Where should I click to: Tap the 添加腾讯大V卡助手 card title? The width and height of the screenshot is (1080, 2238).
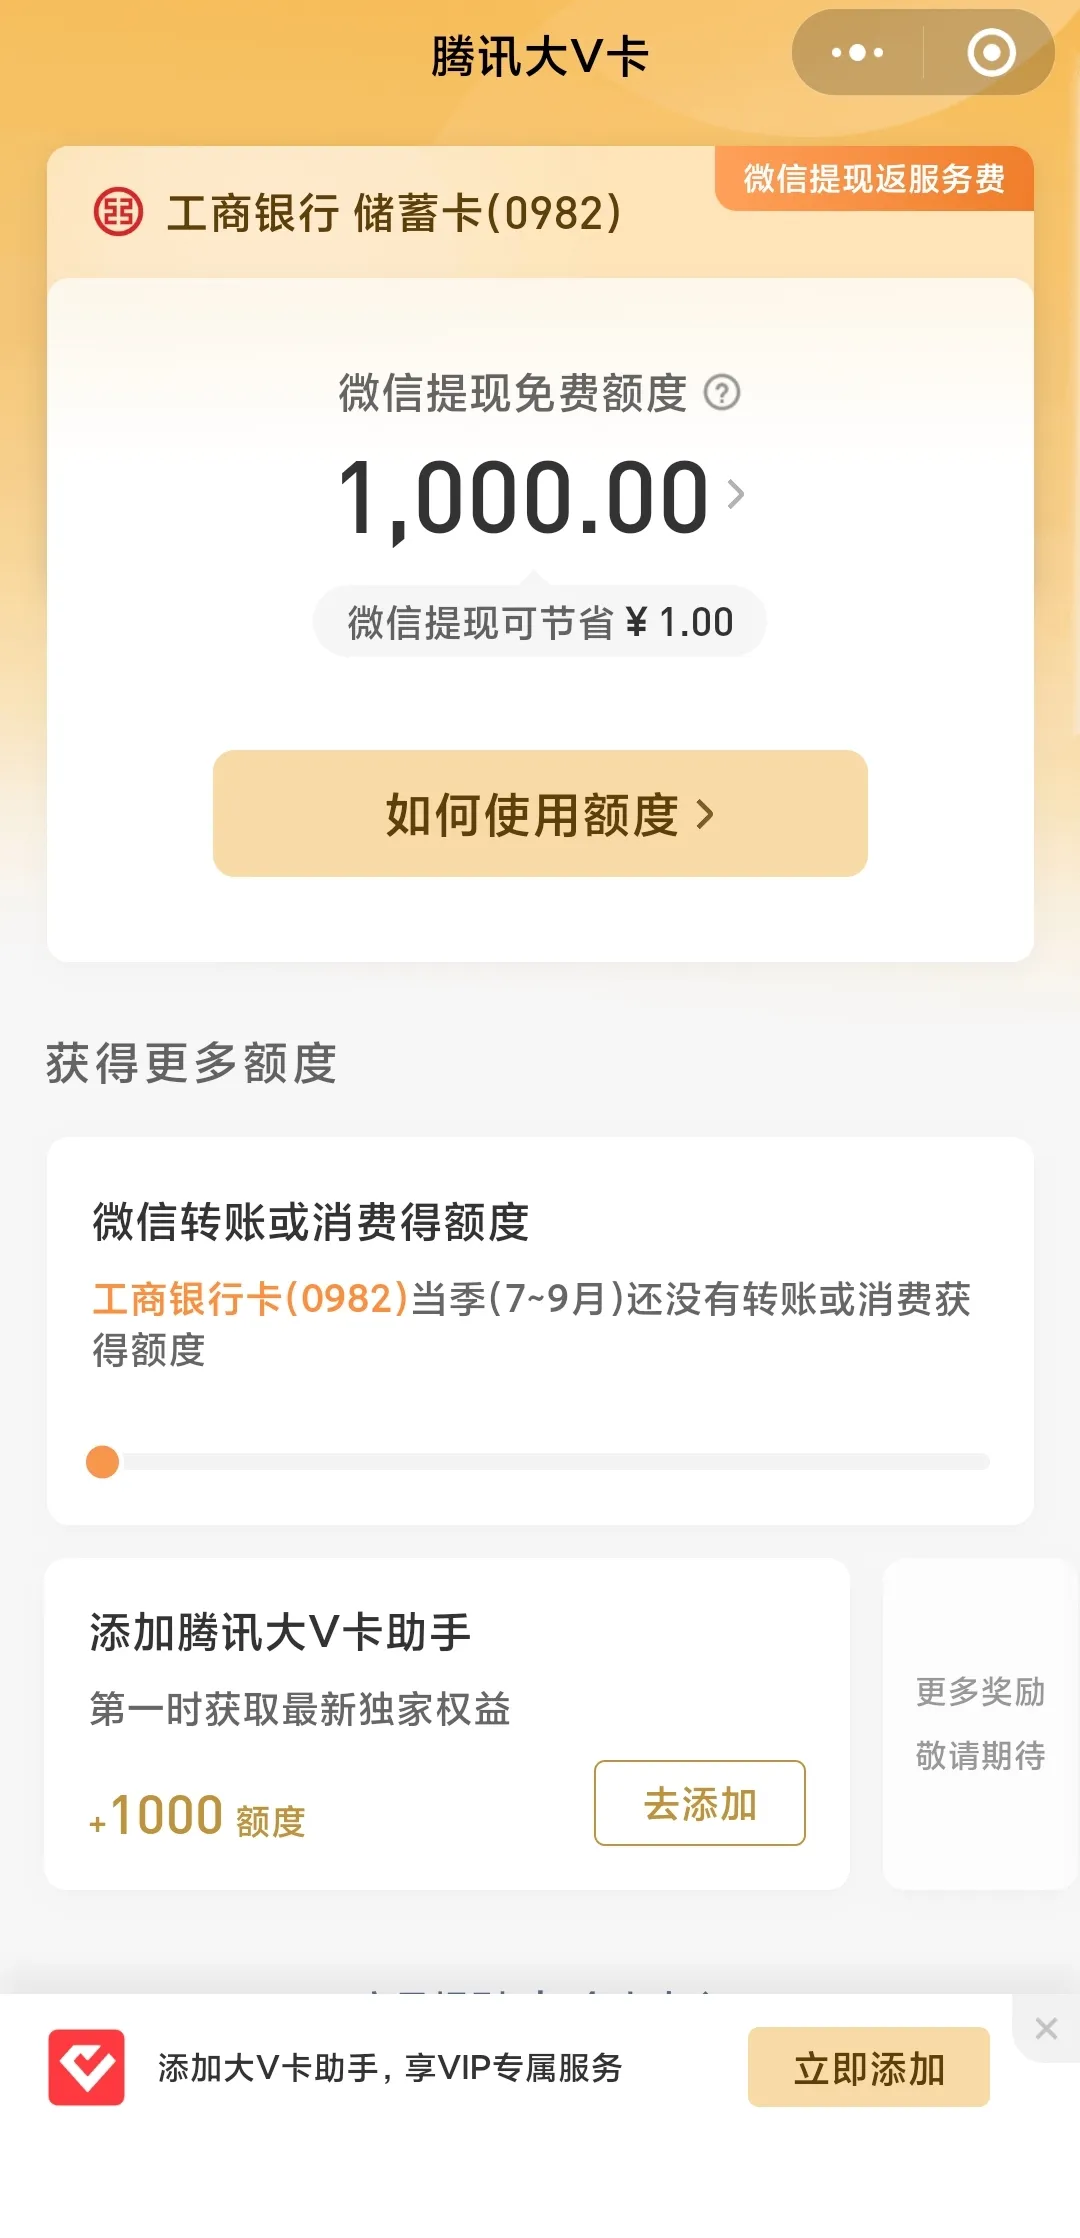(x=280, y=1633)
